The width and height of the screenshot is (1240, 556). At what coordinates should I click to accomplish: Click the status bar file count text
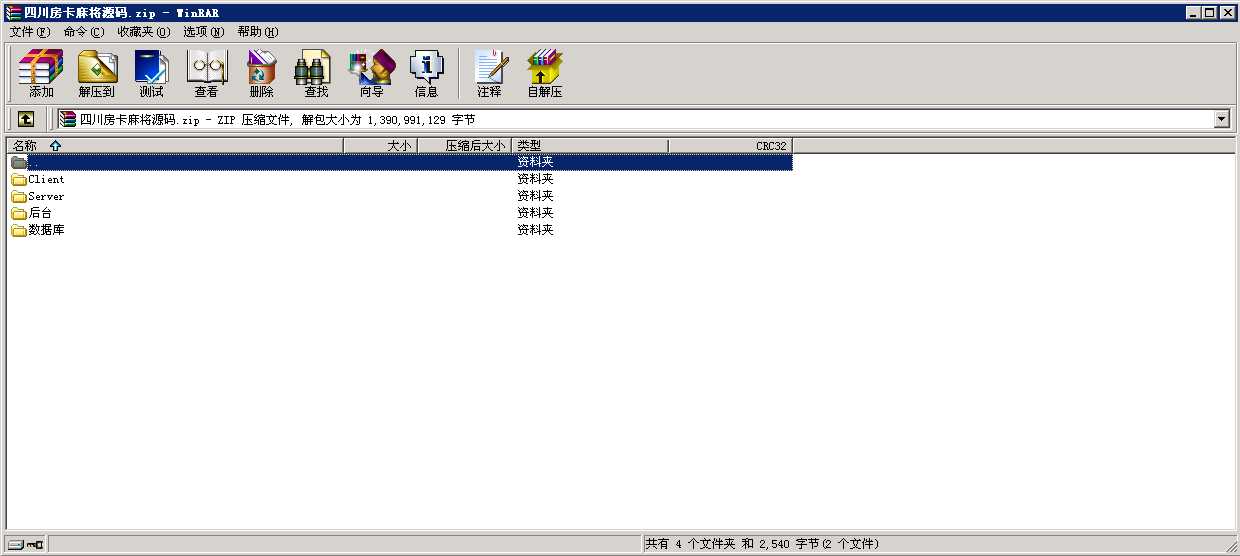pyautogui.click(x=762, y=544)
